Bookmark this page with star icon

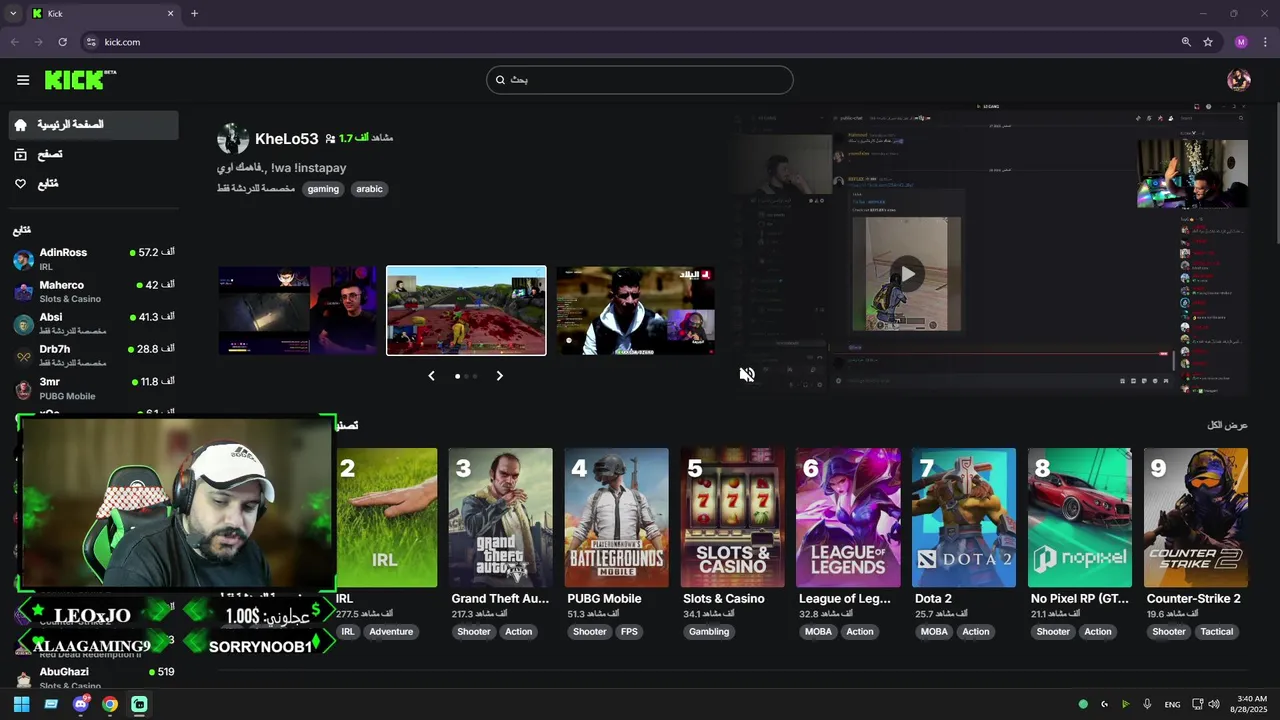pyautogui.click(x=1208, y=42)
